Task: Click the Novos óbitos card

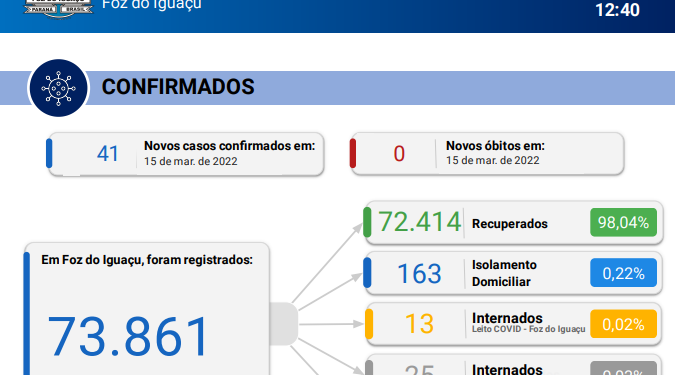Action: click(487, 154)
